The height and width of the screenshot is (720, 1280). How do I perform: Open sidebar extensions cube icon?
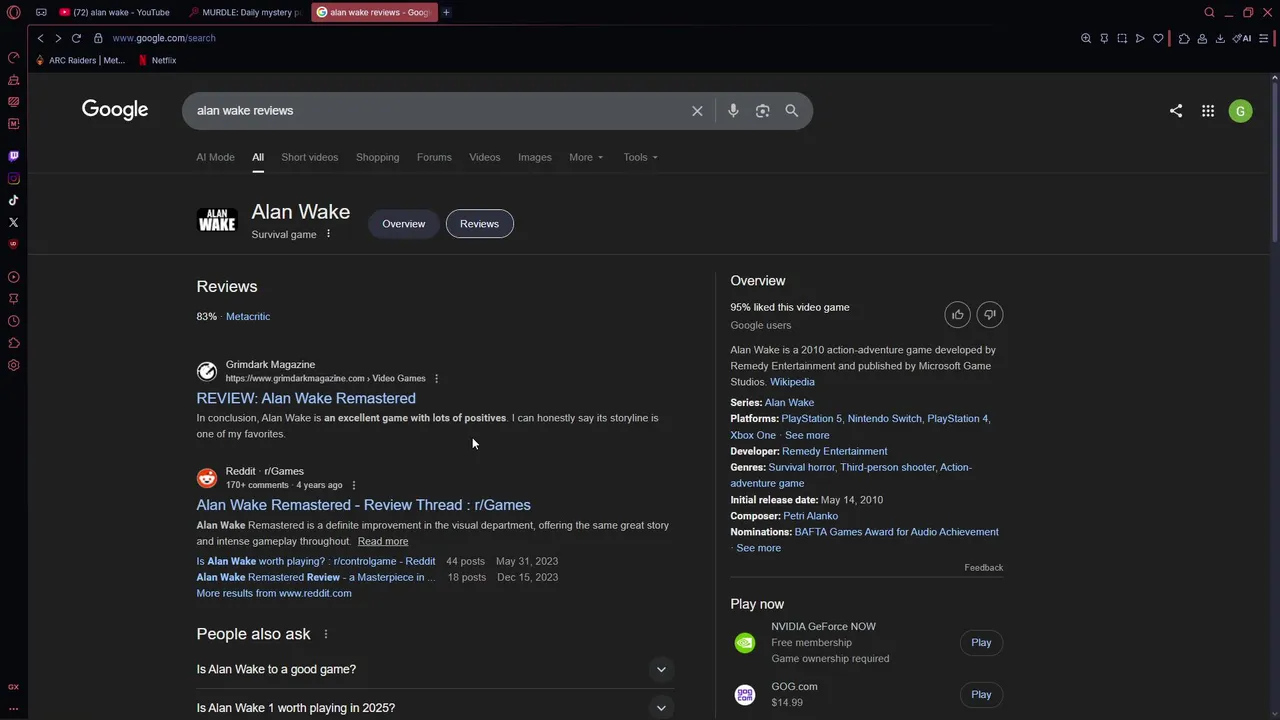coord(13,343)
